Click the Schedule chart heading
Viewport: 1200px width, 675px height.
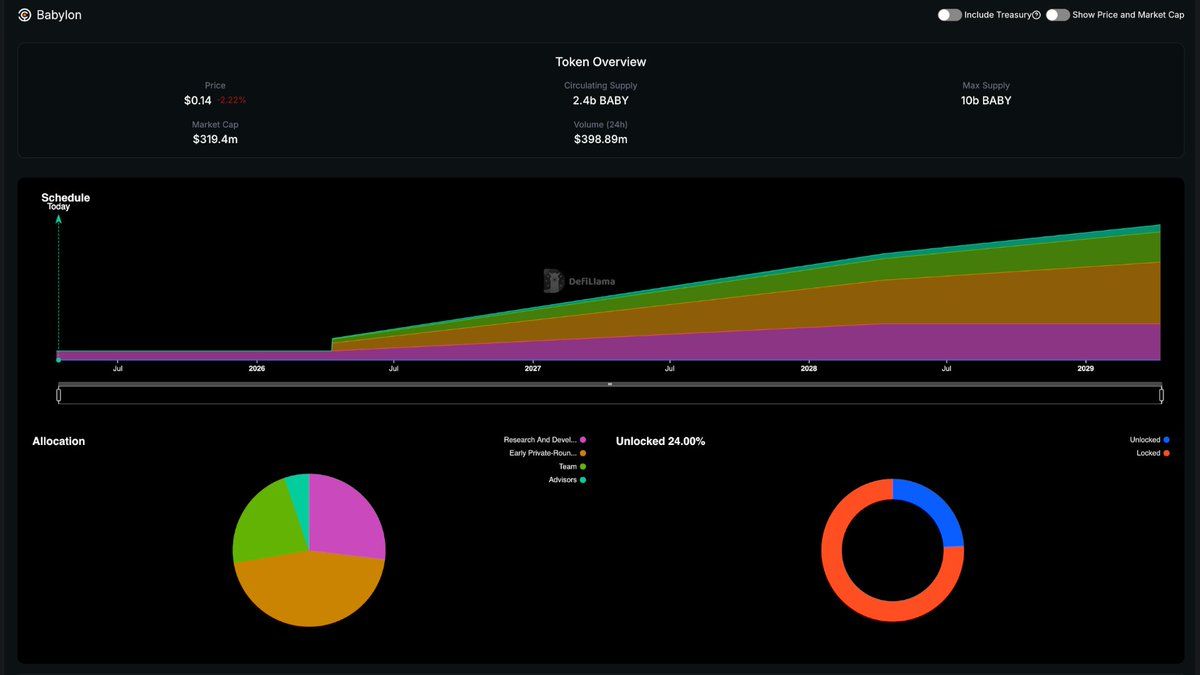pos(65,198)
